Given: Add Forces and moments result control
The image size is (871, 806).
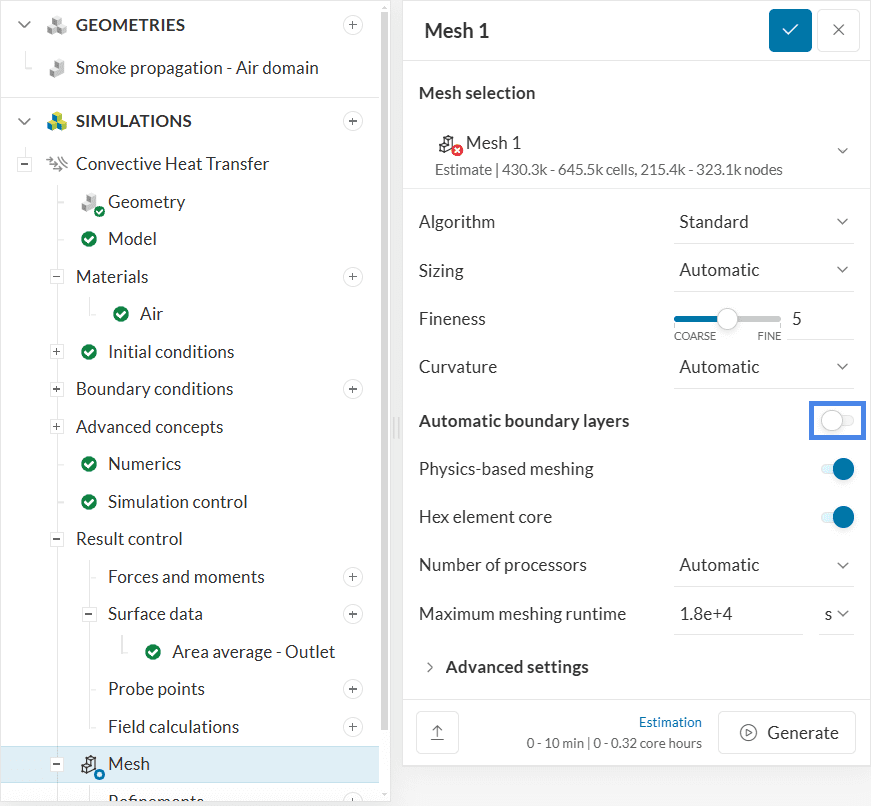Looking at the screenshot, I should pos(352,577).
